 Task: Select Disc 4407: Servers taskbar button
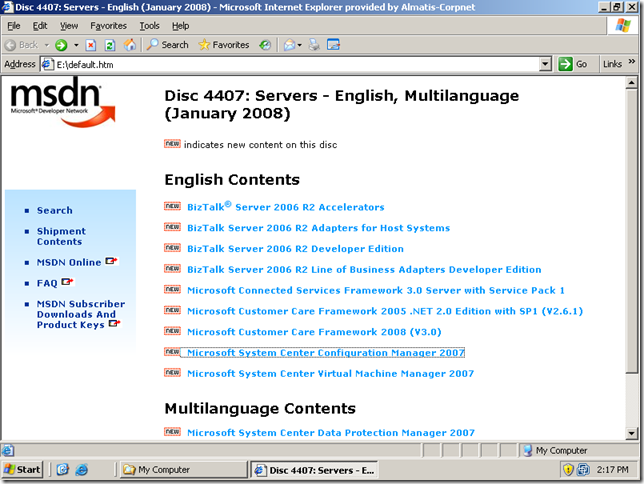pos(314,470)
